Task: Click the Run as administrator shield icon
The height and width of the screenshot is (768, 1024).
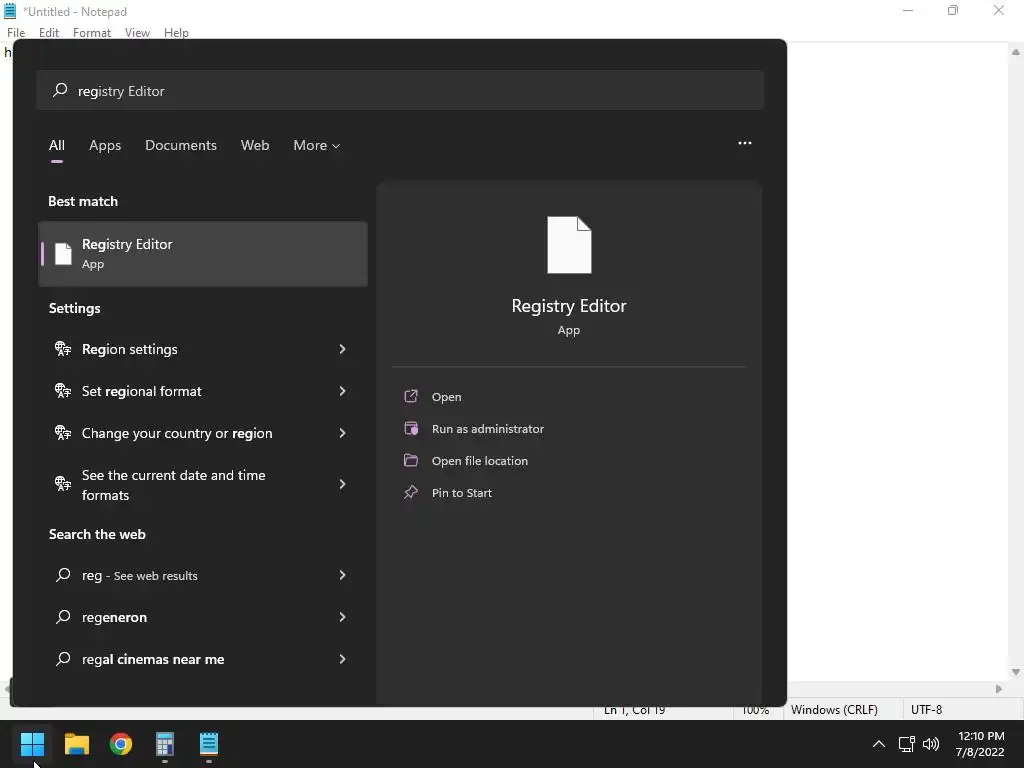Action: click(411, 428)
